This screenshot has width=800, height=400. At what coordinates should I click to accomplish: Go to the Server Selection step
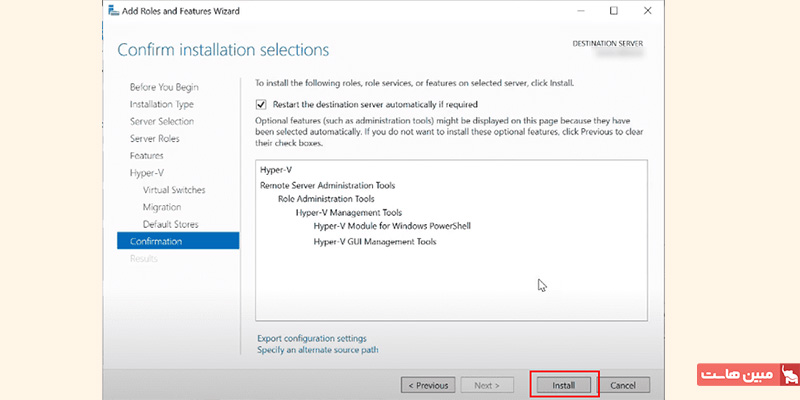click(162, 121)
